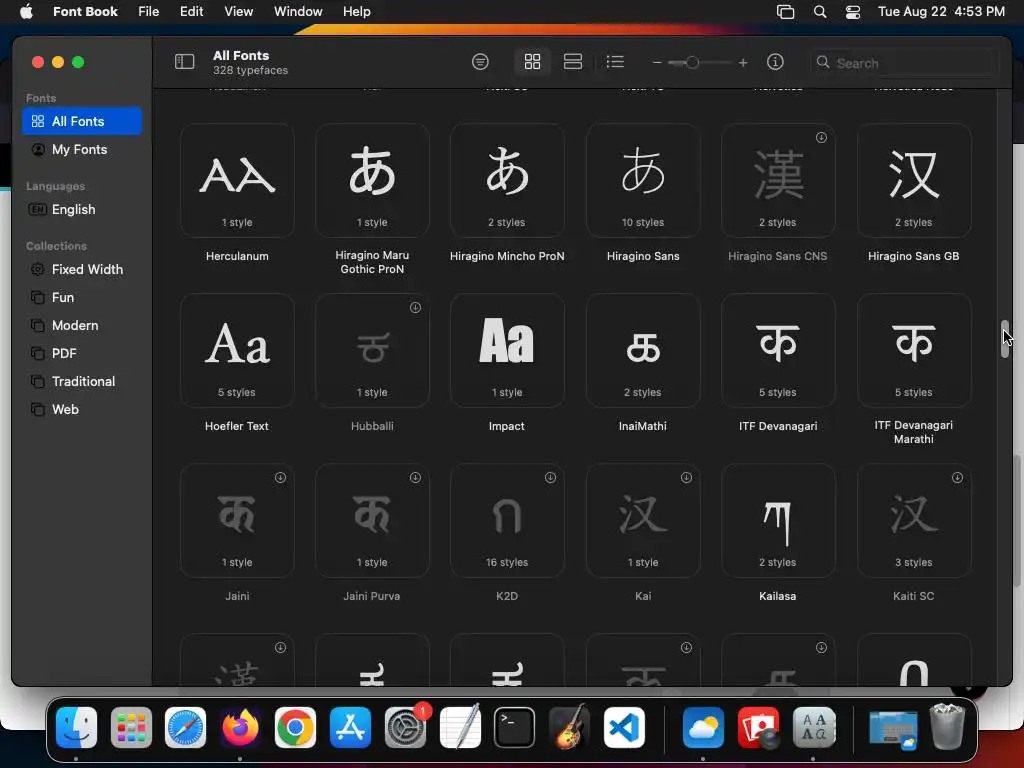
Task: Download the K2D font
Action: (551, 478)
